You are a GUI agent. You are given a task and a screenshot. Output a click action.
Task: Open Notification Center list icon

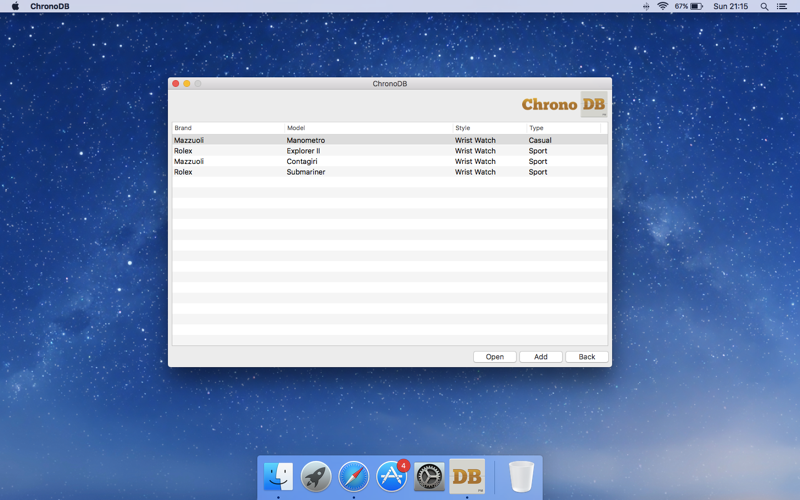782,6
